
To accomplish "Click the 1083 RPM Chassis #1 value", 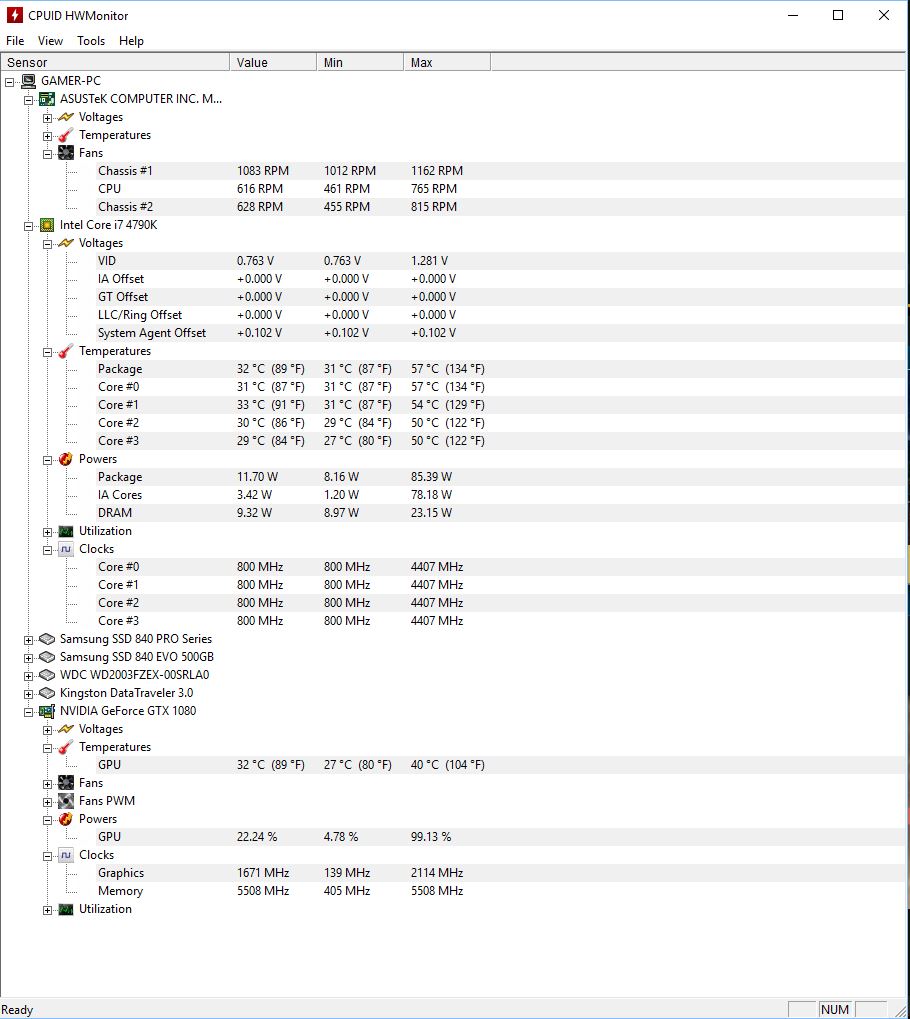I will pos(263,171).
